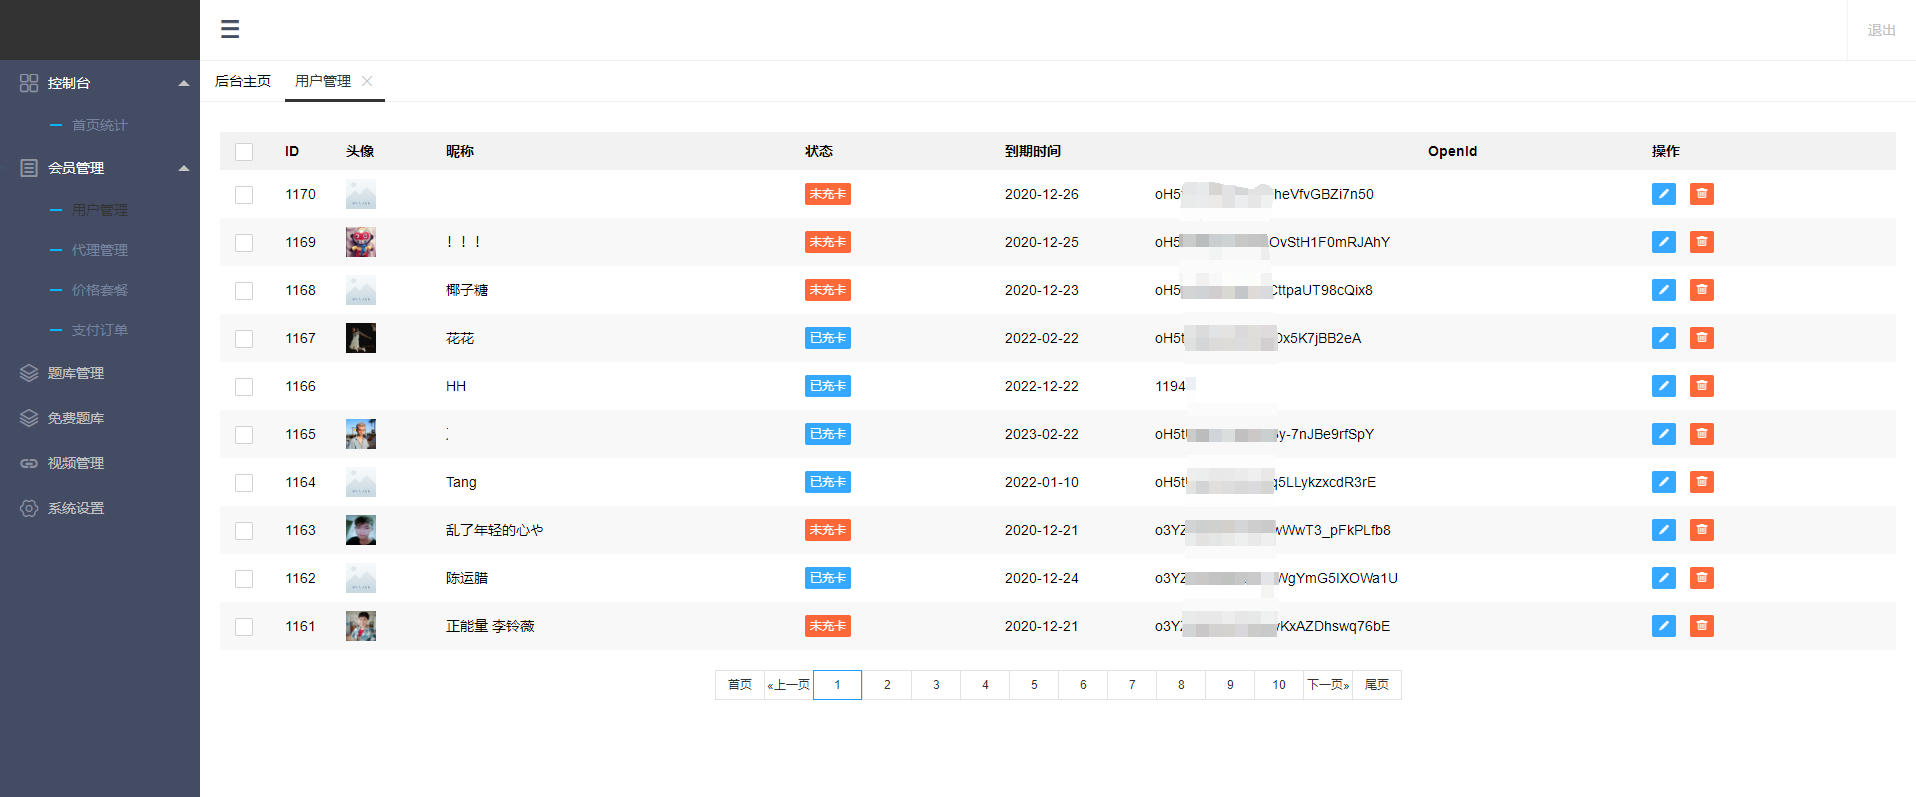Screen dimensions: 1916x797
Task: Click the blue edit icon for user 1170
Action: pos(1663,194)
